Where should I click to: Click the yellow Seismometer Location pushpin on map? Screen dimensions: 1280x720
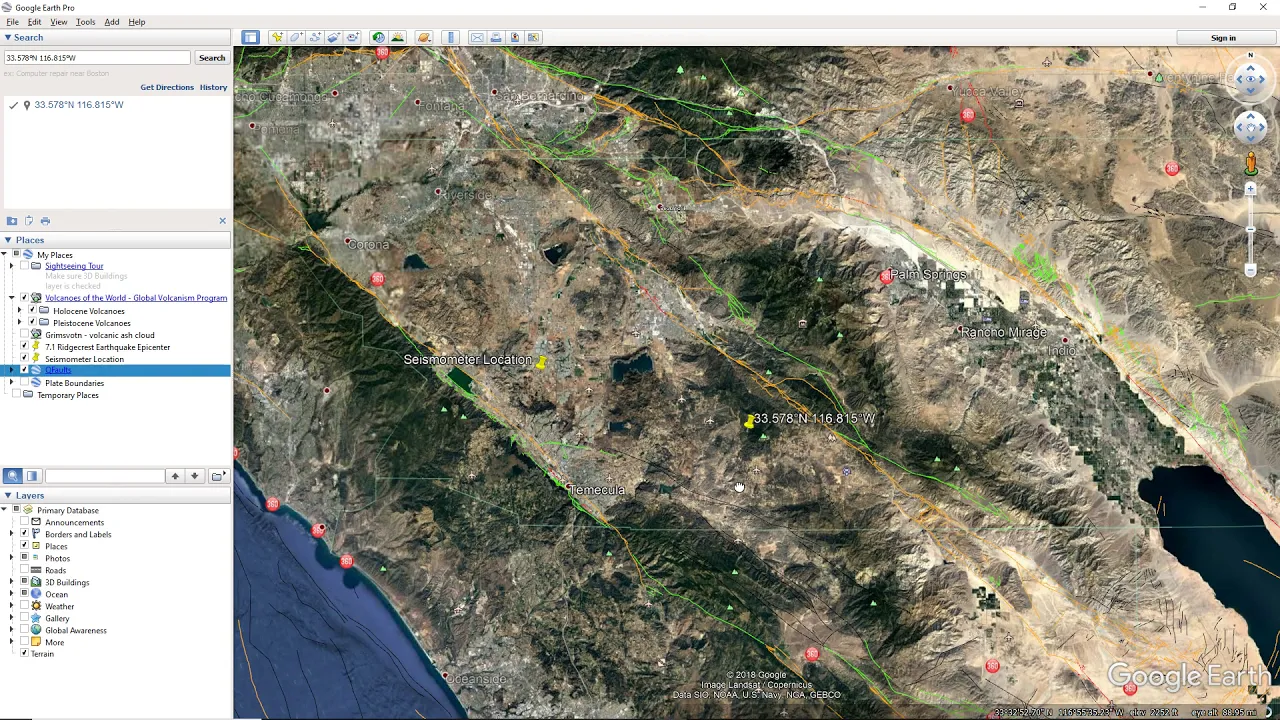click(541, 362)
